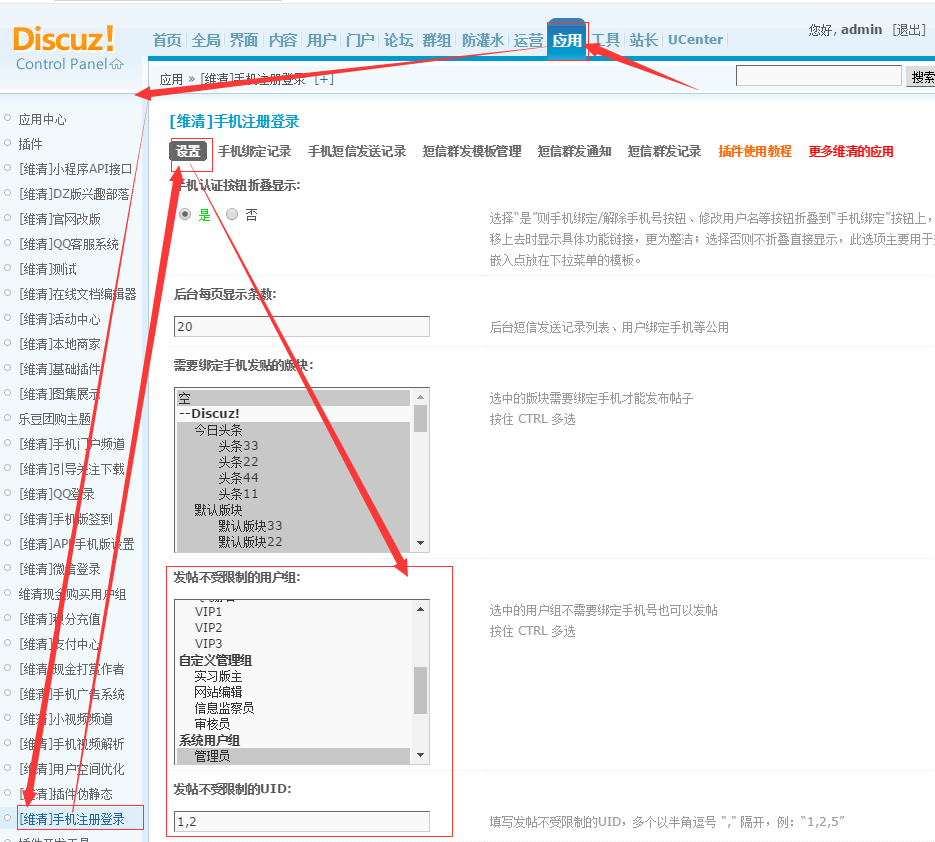Select 空 in the forum list
The height and width of the screenshot is (842, 935).
pos(293,398)
